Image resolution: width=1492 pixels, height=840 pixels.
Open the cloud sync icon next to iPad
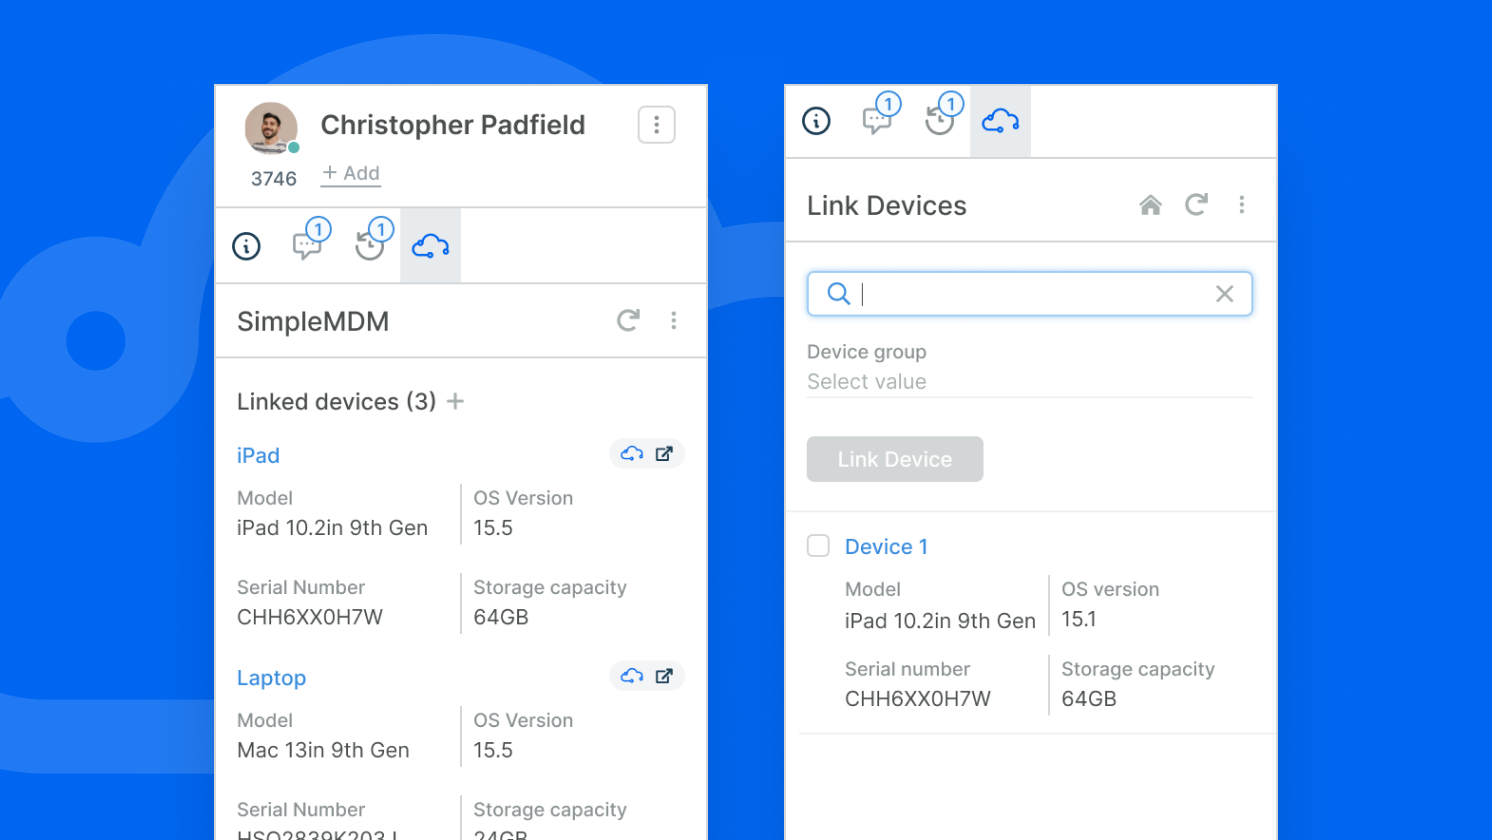click(x=632, y=453)
